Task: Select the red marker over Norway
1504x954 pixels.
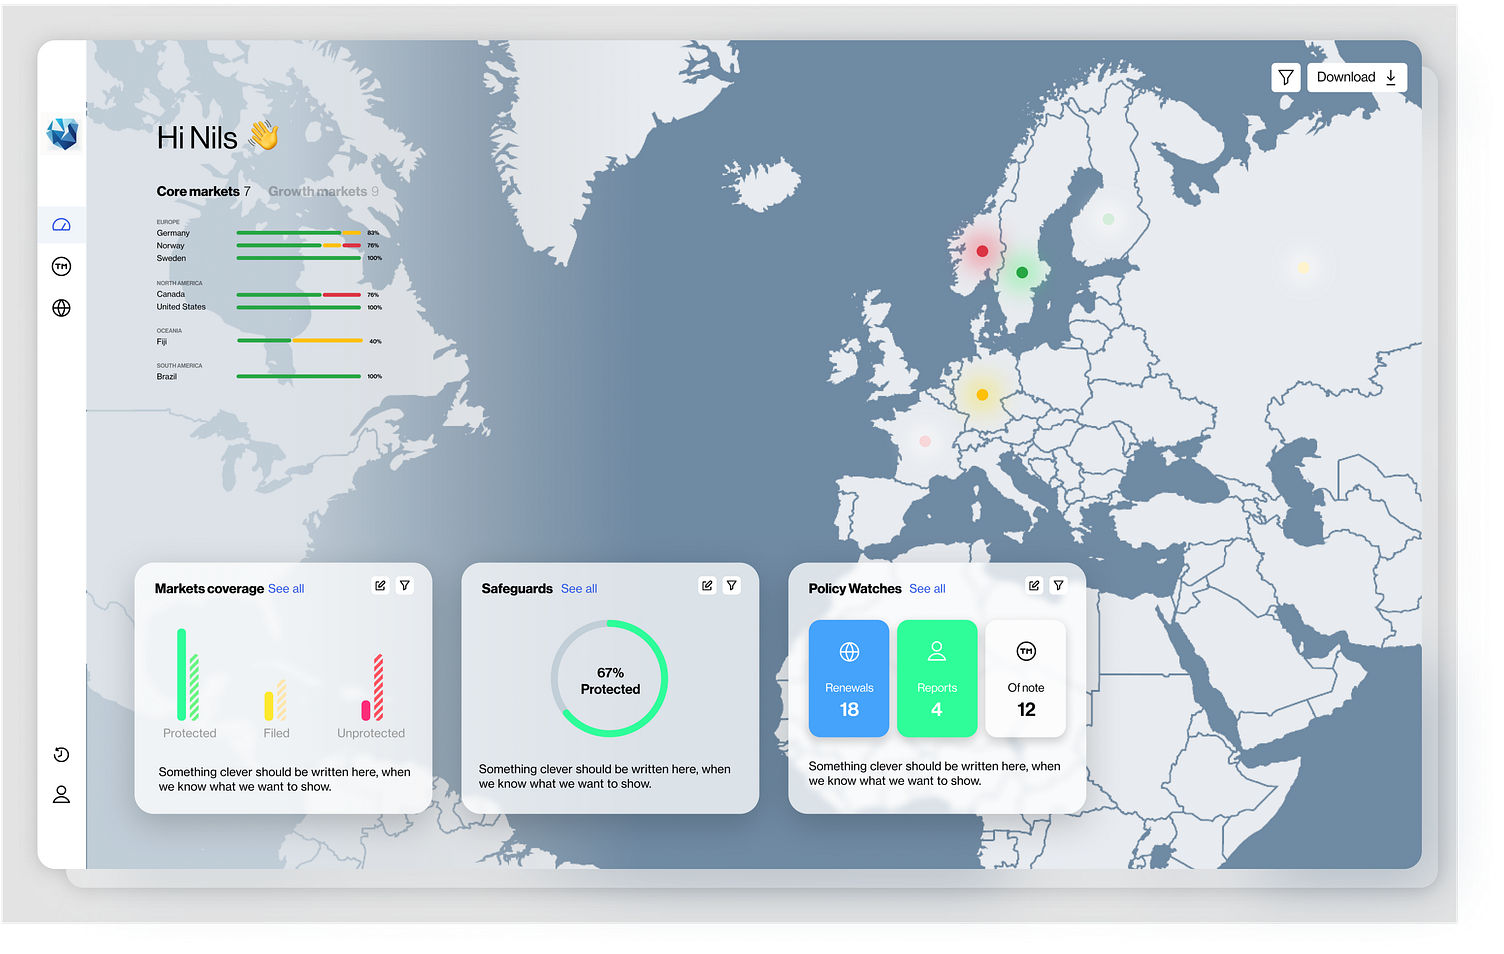Action: click(982, 251)
